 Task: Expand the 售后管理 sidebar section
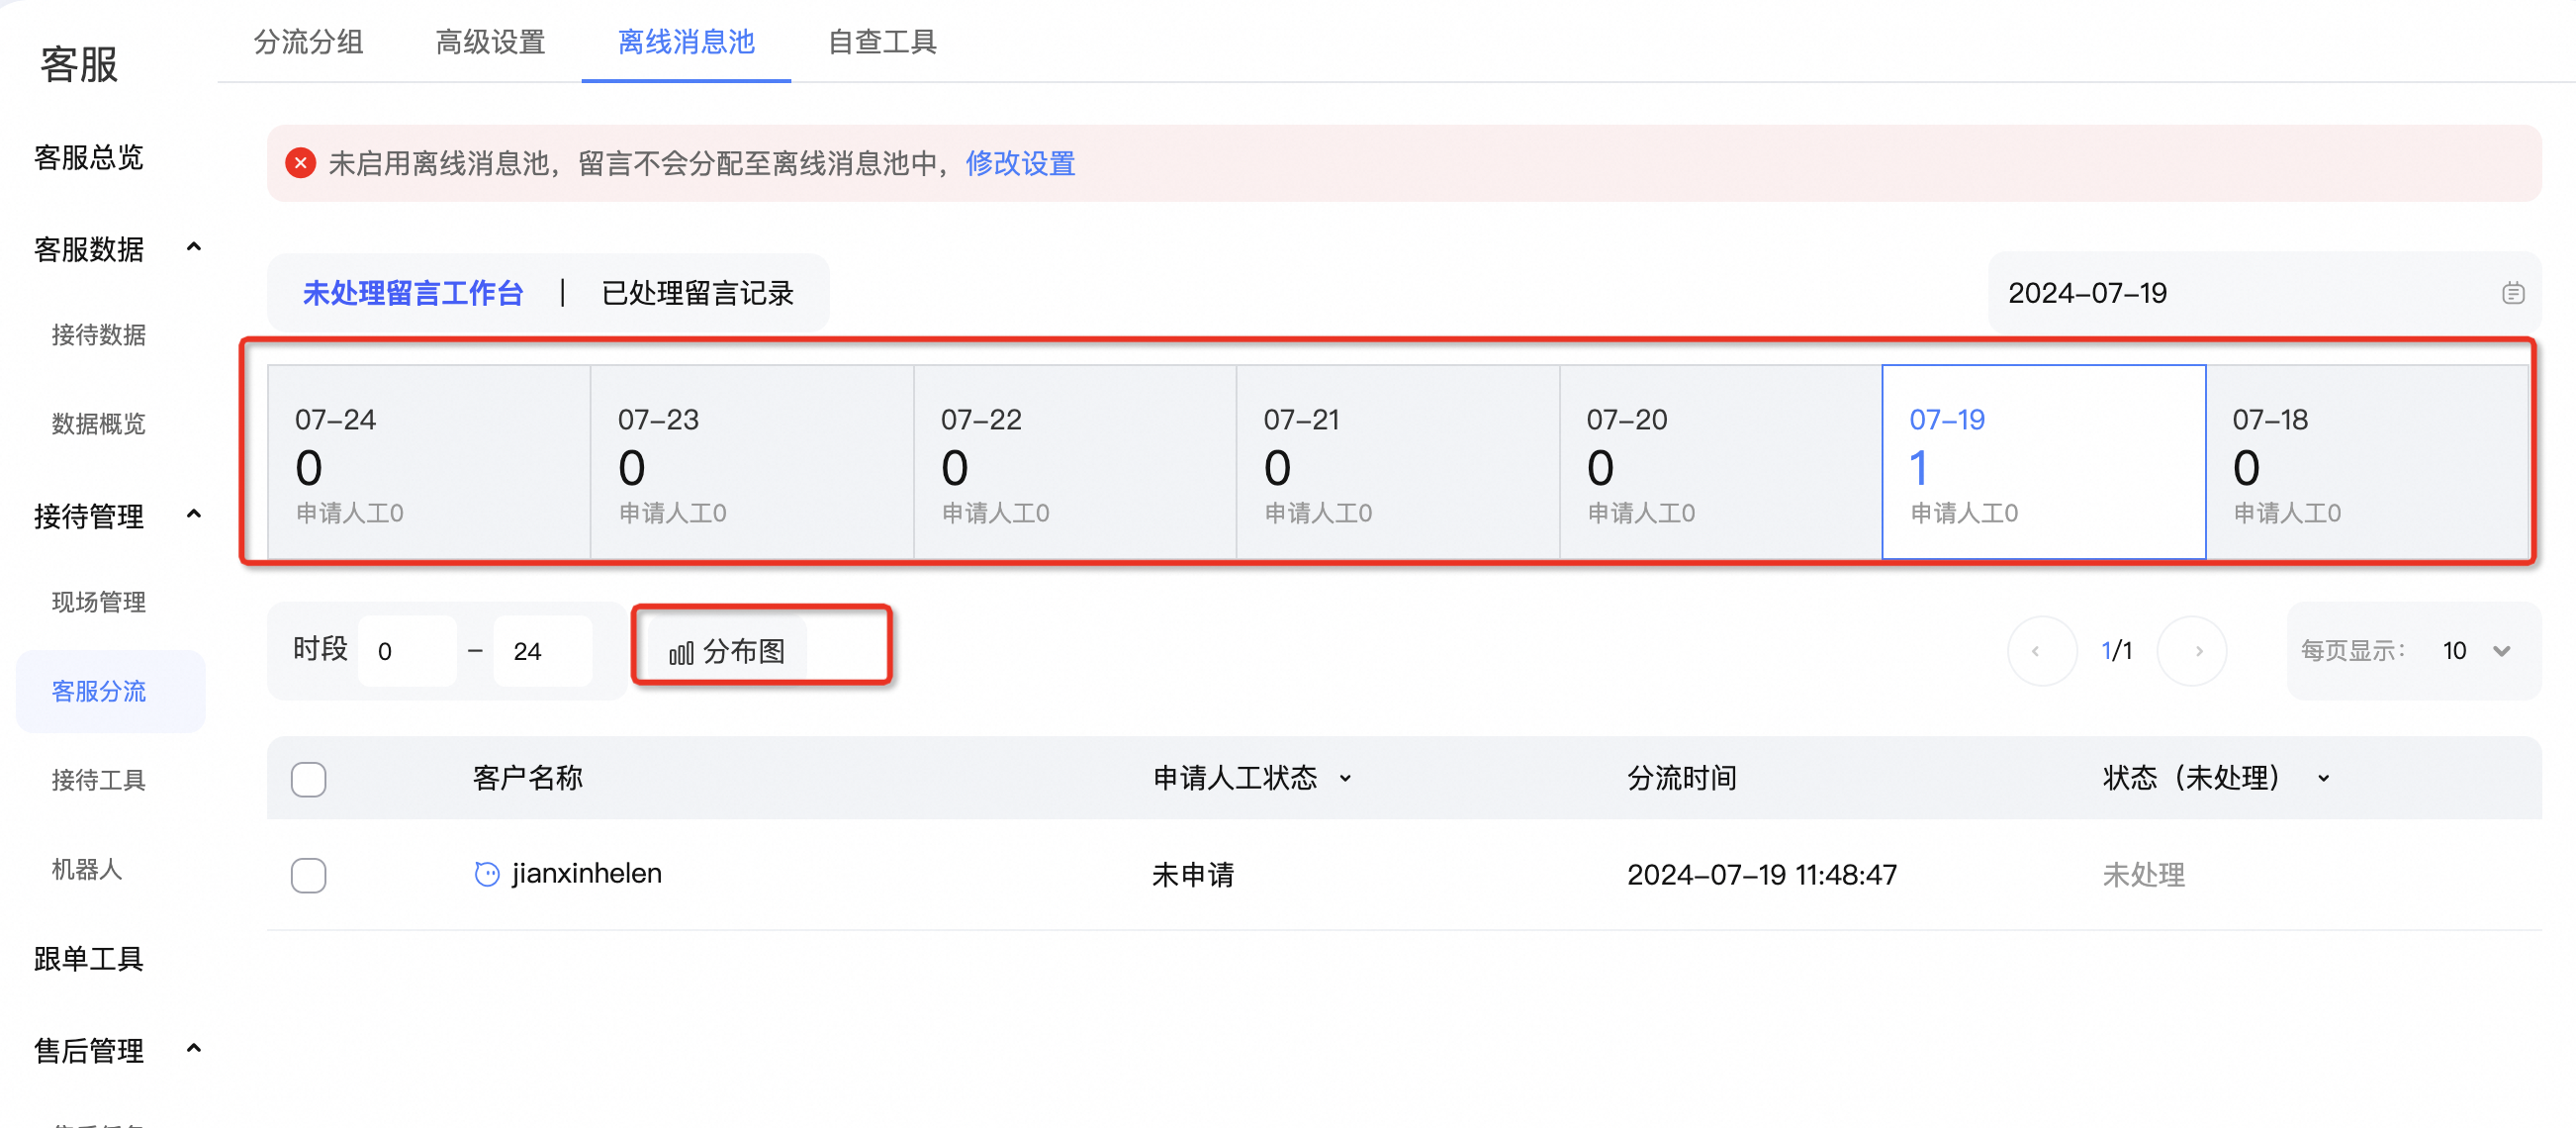pos(194,1048)
